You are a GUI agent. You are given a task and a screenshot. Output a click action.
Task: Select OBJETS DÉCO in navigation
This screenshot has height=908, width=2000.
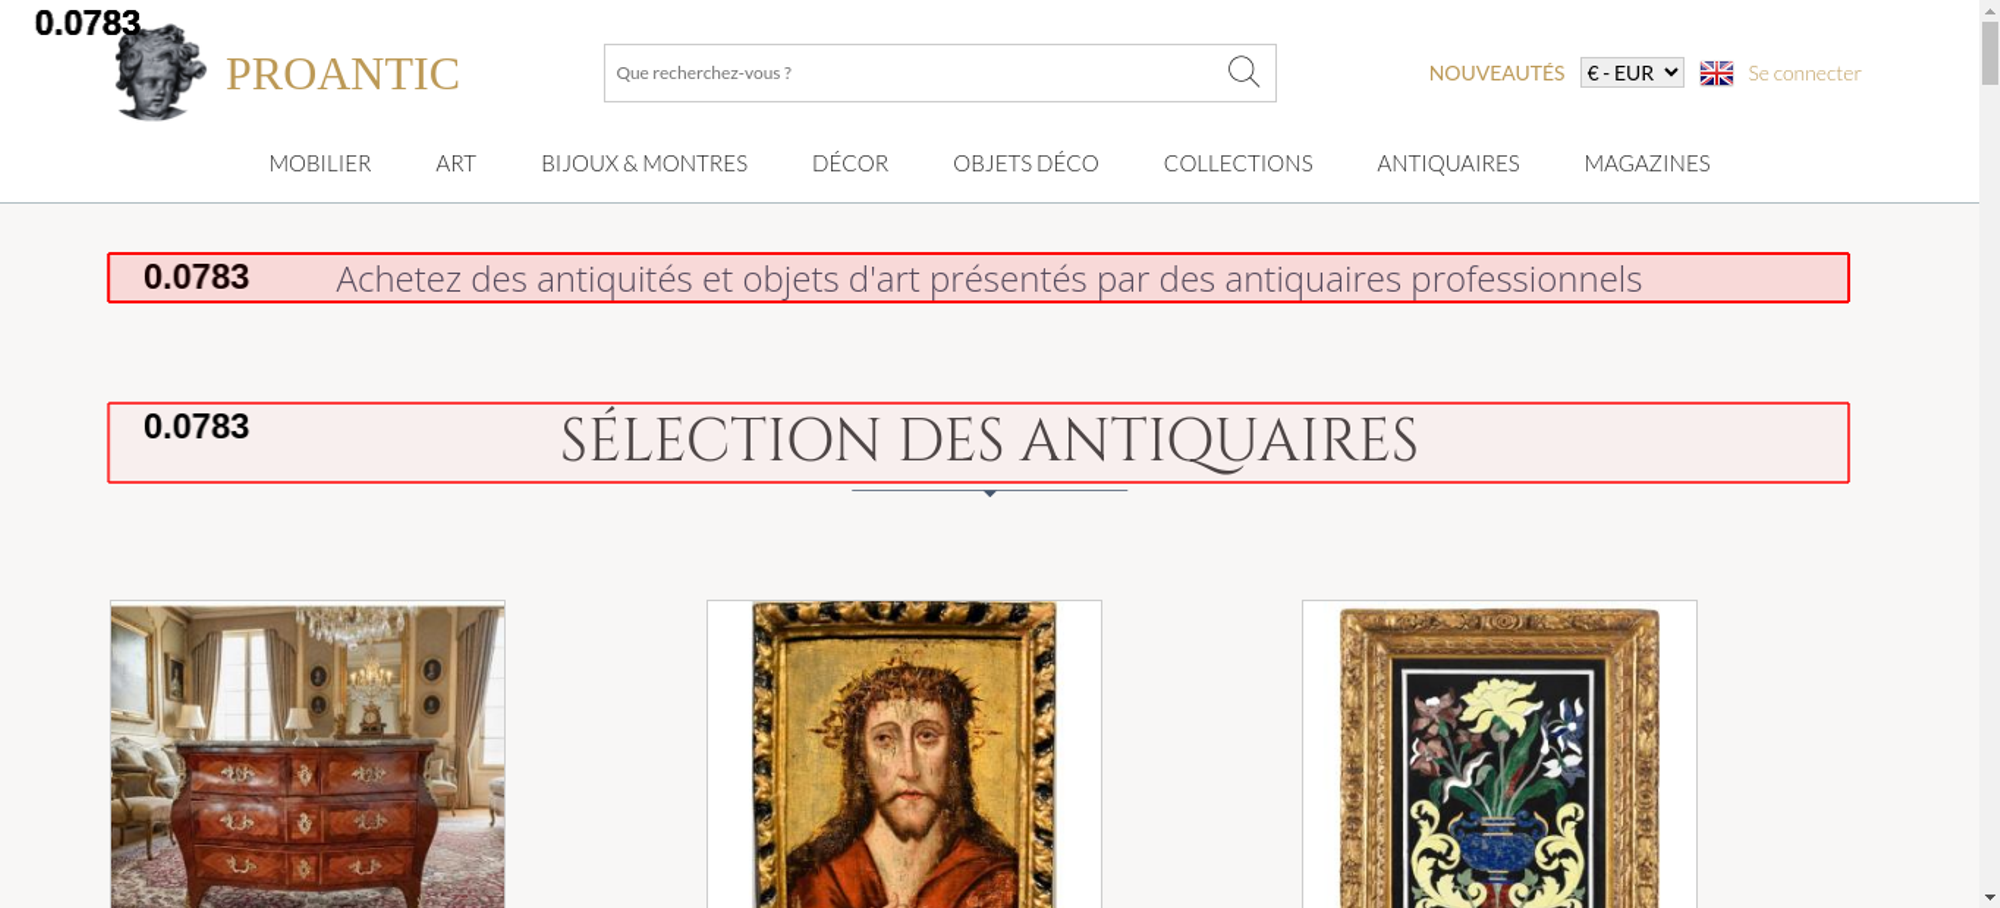[1025, 163]
